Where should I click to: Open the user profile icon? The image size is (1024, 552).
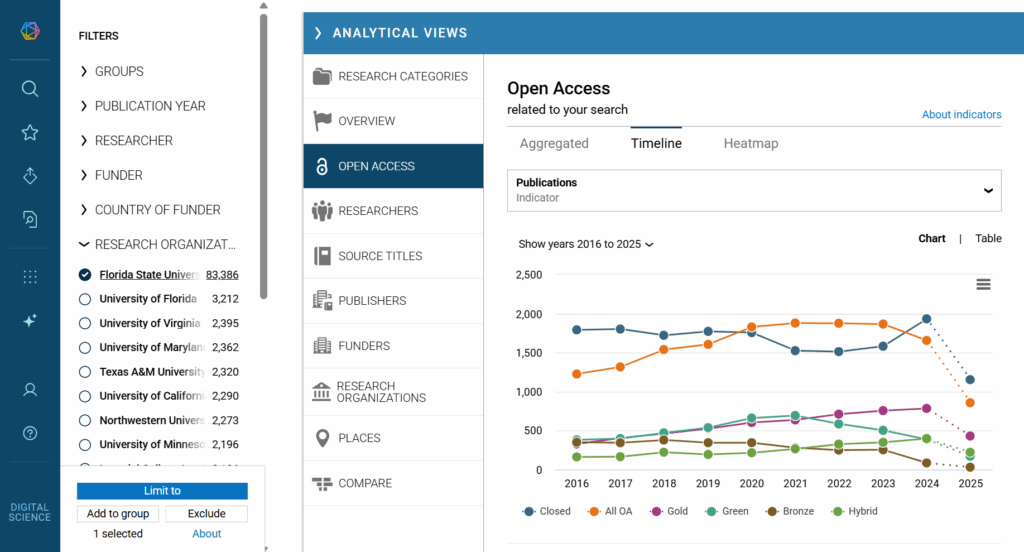(30, 389)
